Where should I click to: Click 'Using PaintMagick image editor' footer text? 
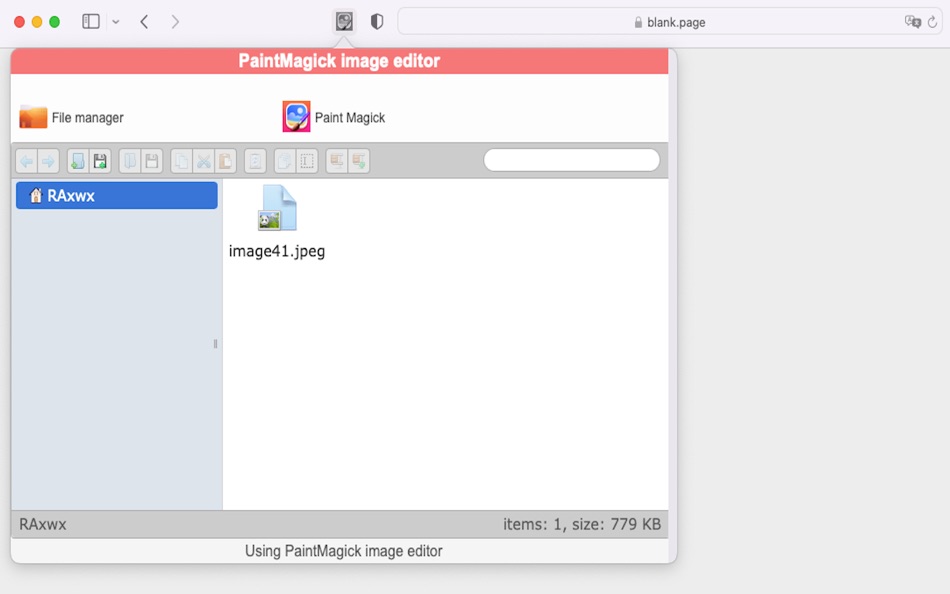coord(344,551)
